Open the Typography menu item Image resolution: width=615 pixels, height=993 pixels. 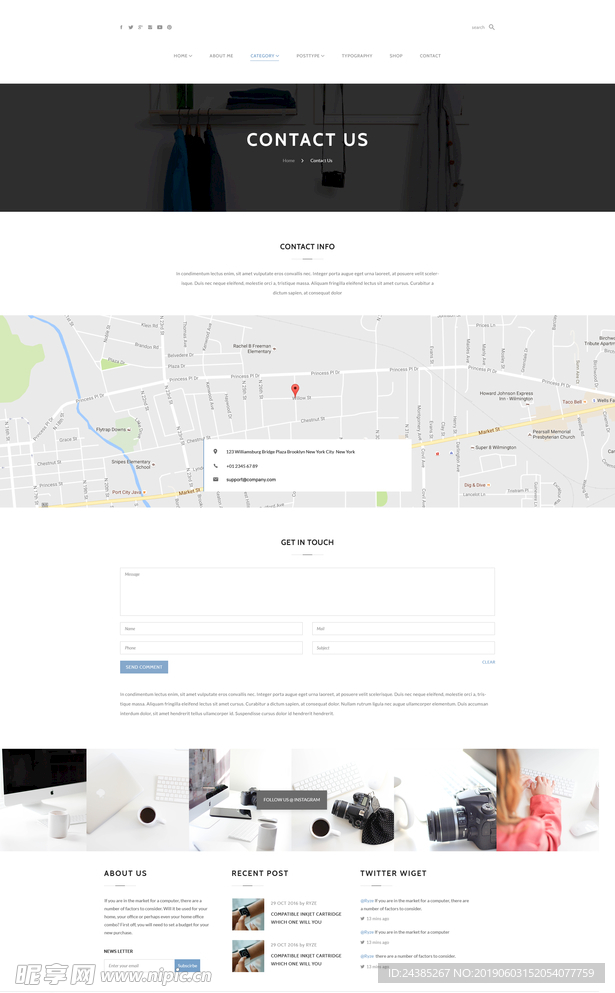pyautogui.click(x=356, y=56)
